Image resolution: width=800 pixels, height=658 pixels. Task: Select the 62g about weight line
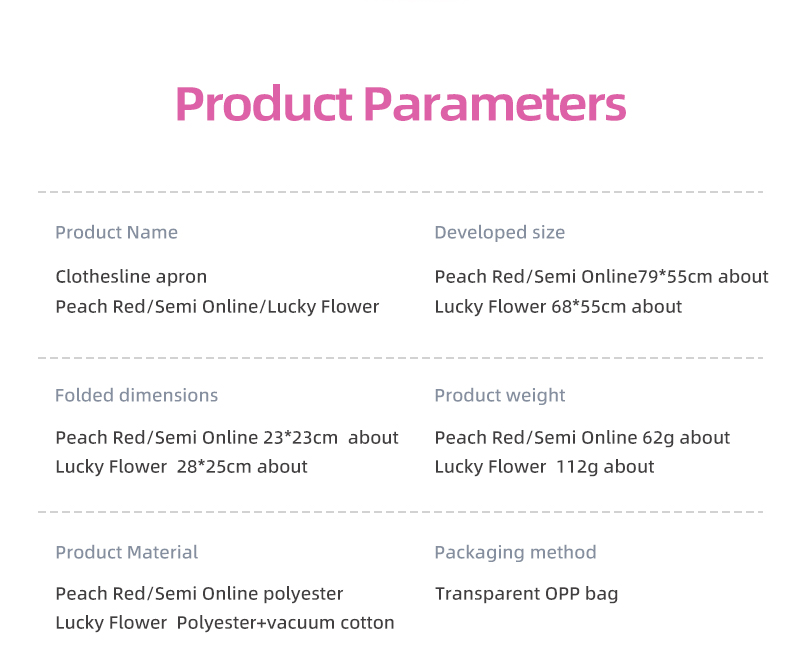[582, 438]
